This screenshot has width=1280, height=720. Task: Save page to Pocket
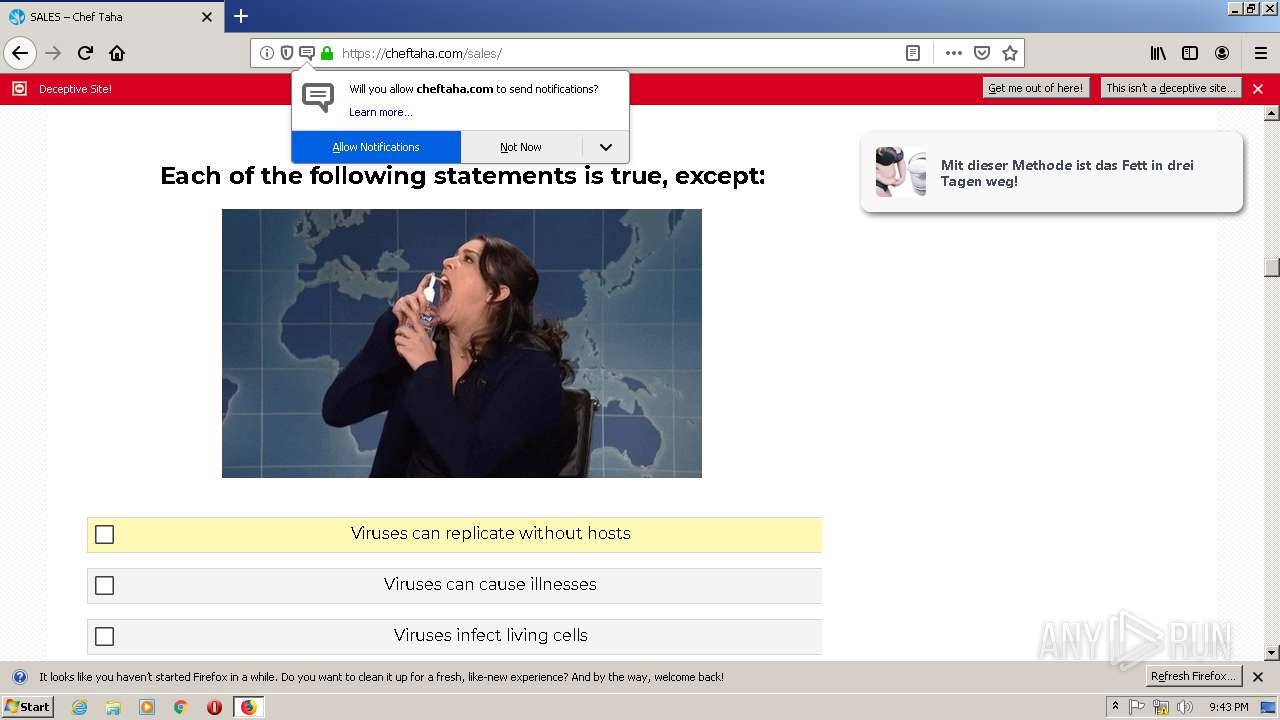coord(982,53)
